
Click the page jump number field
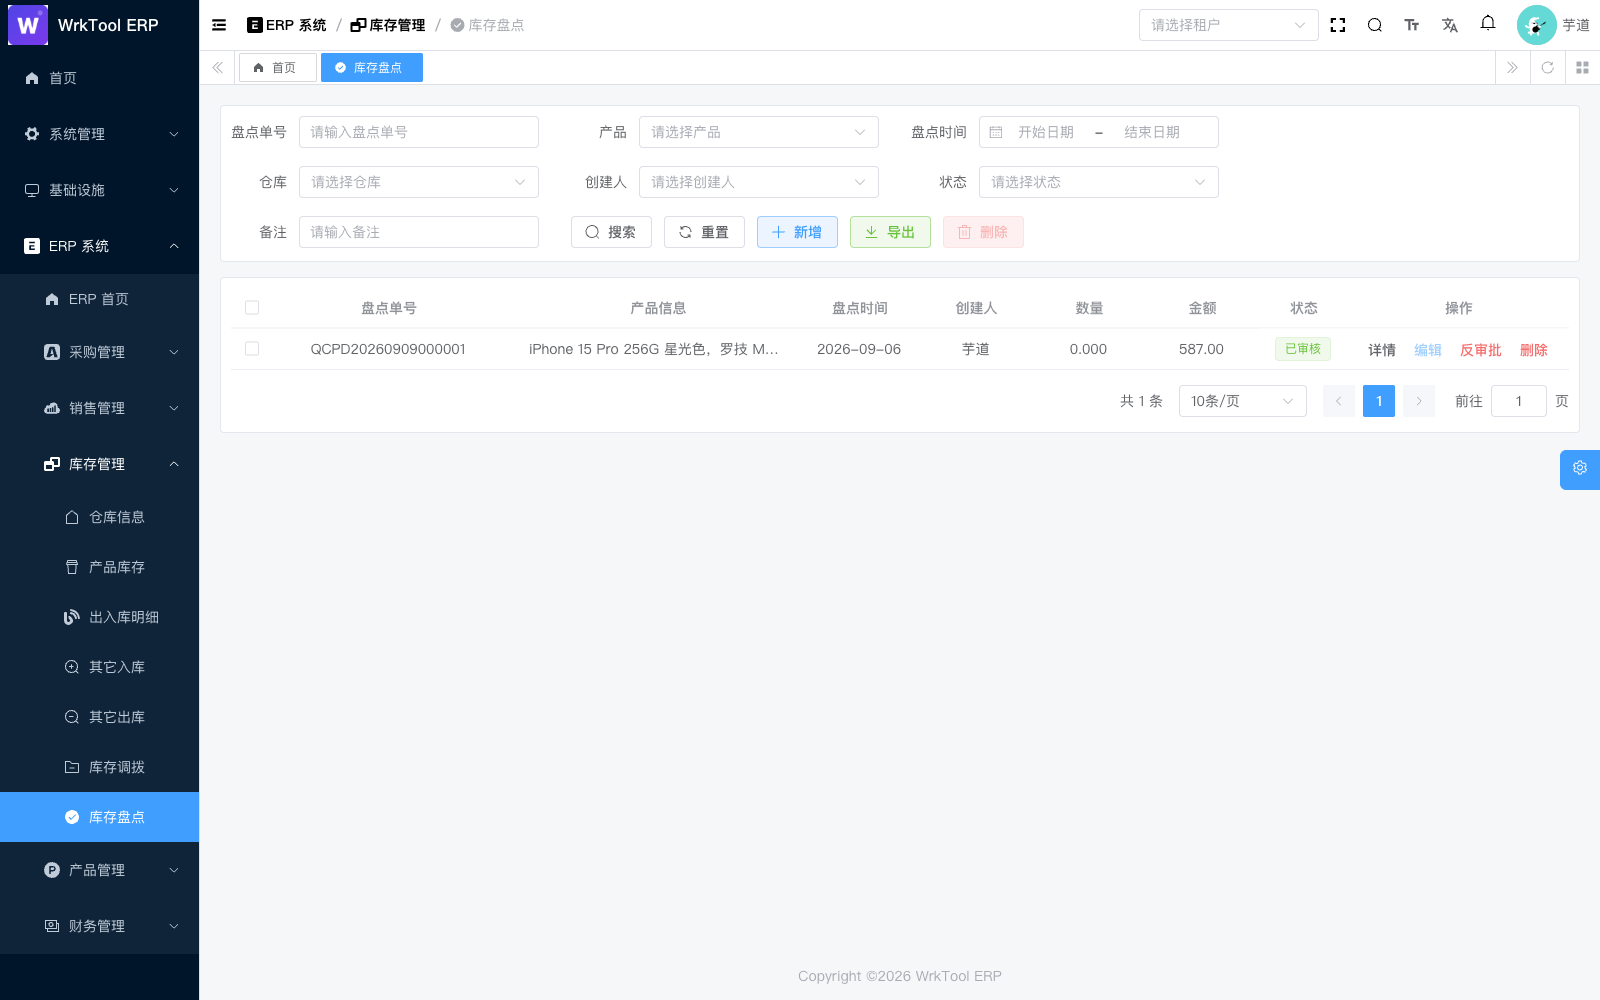(1518, 401)
